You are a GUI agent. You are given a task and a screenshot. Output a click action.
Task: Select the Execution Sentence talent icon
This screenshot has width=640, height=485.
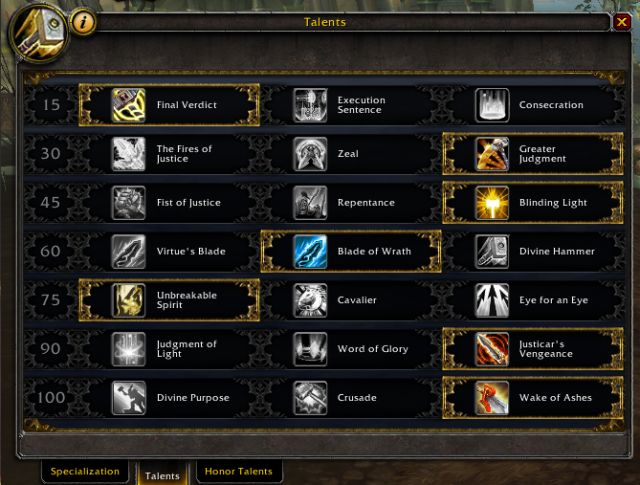coord(310,105)
